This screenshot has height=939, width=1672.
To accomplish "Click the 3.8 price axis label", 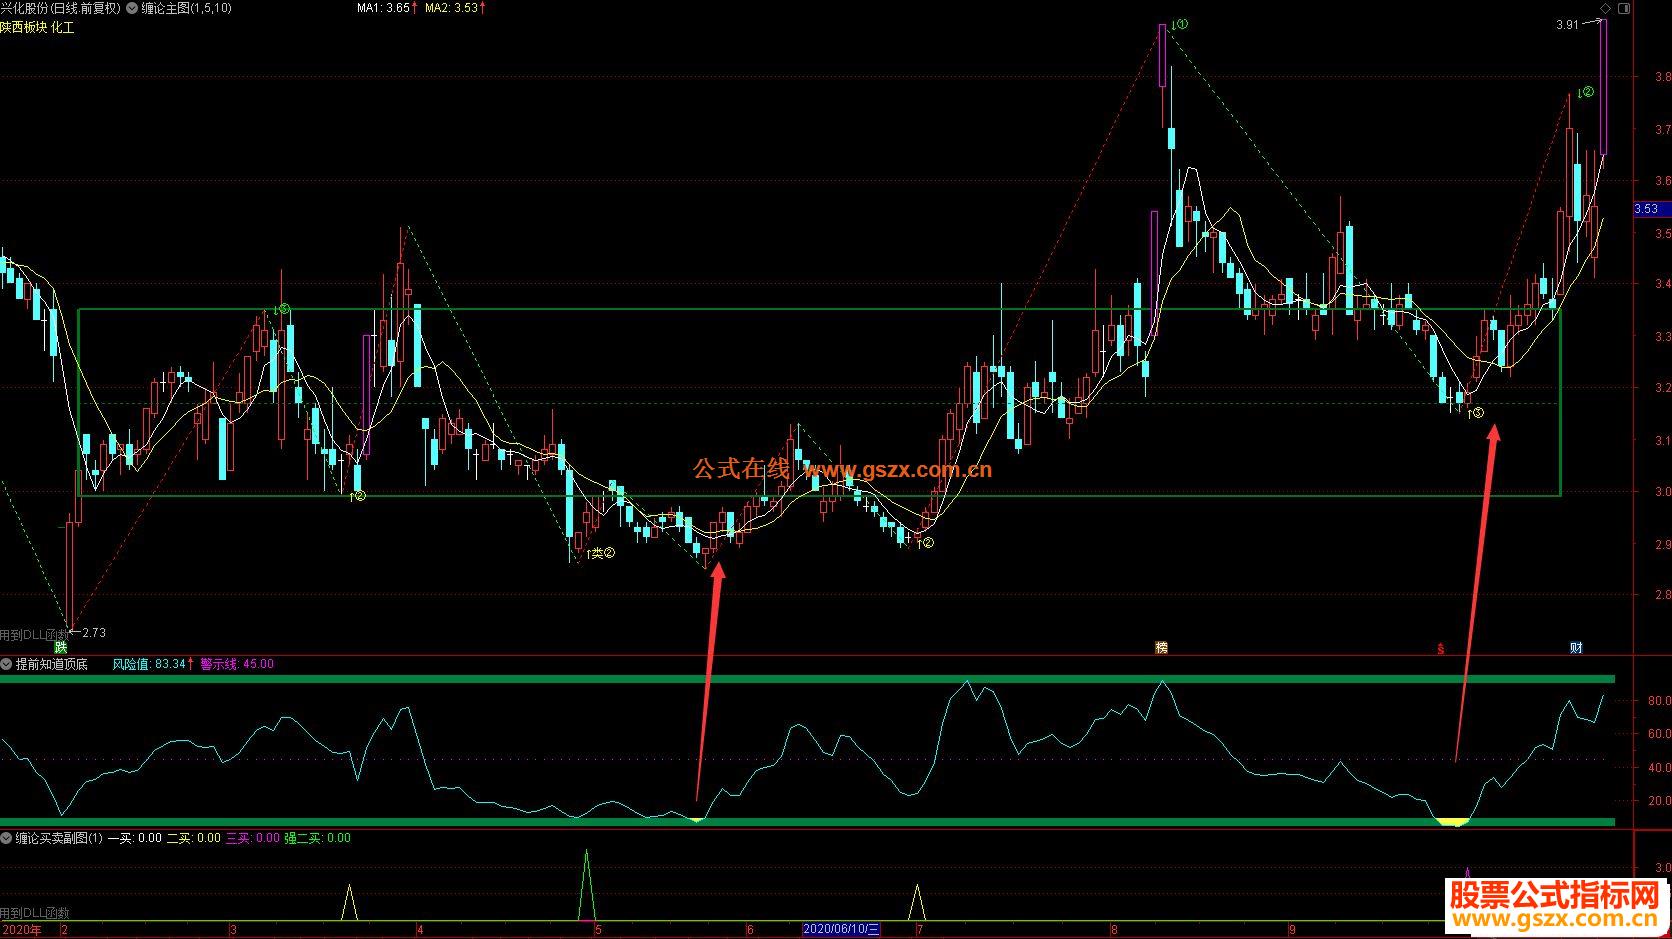I will pyautogui.click(x=1663, y=77).
